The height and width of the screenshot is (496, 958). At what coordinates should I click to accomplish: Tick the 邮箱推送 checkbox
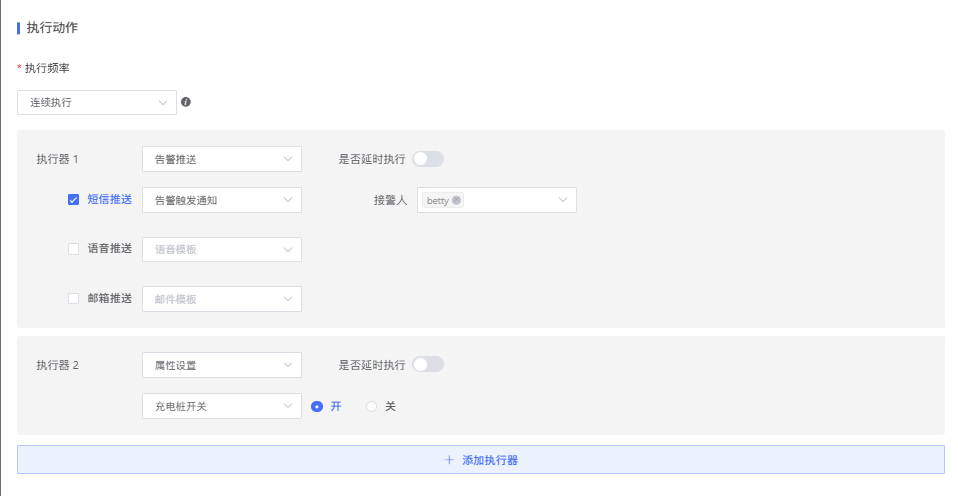coord(73,298)
